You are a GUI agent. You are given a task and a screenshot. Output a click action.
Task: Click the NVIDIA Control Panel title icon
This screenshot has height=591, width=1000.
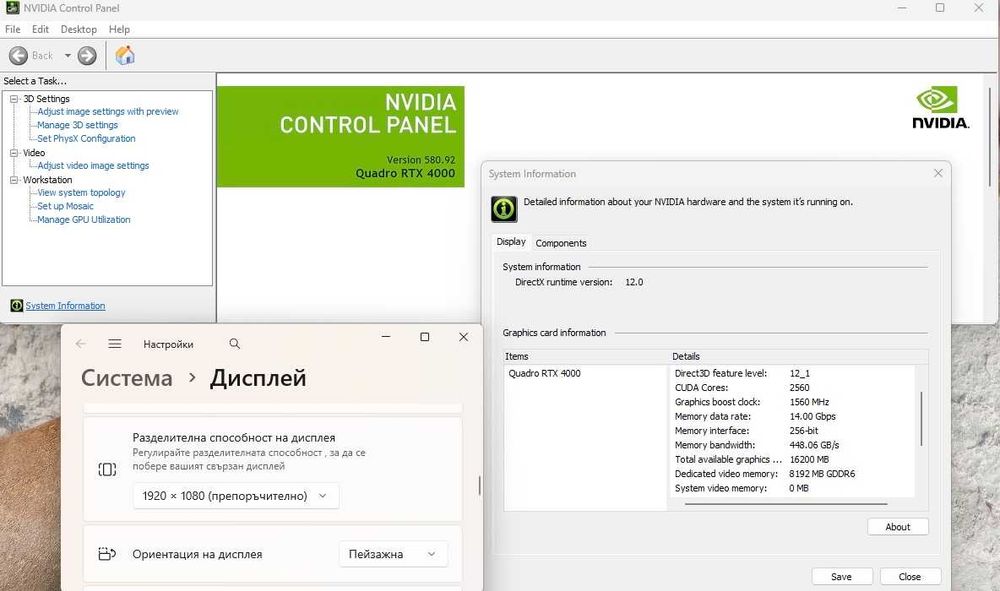(x=12, y=8)
